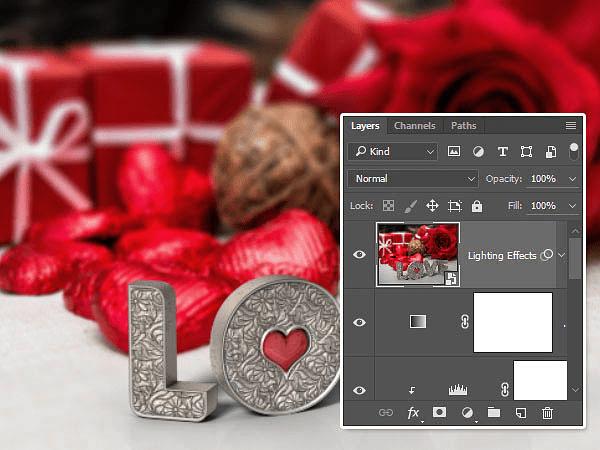Hide the Lighting Effects layer

[x=359, y=254]
